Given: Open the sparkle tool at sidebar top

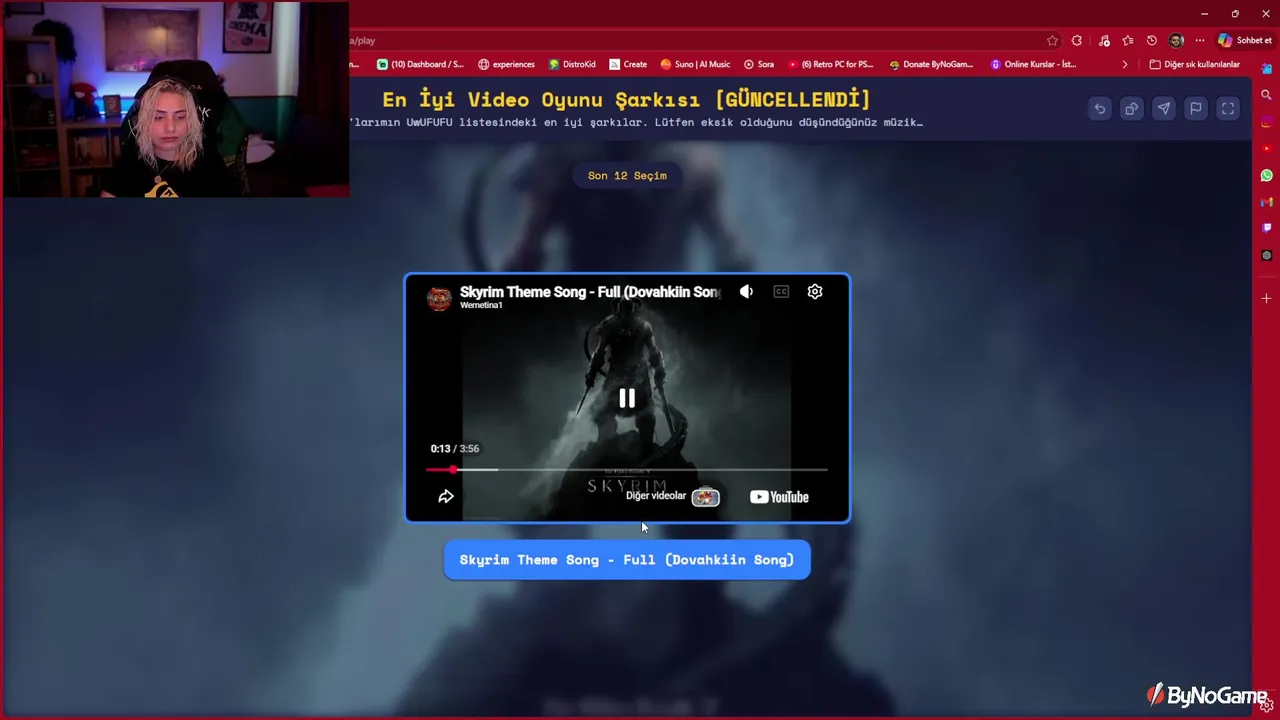Looking at the screenshot, I should 1266,68.
